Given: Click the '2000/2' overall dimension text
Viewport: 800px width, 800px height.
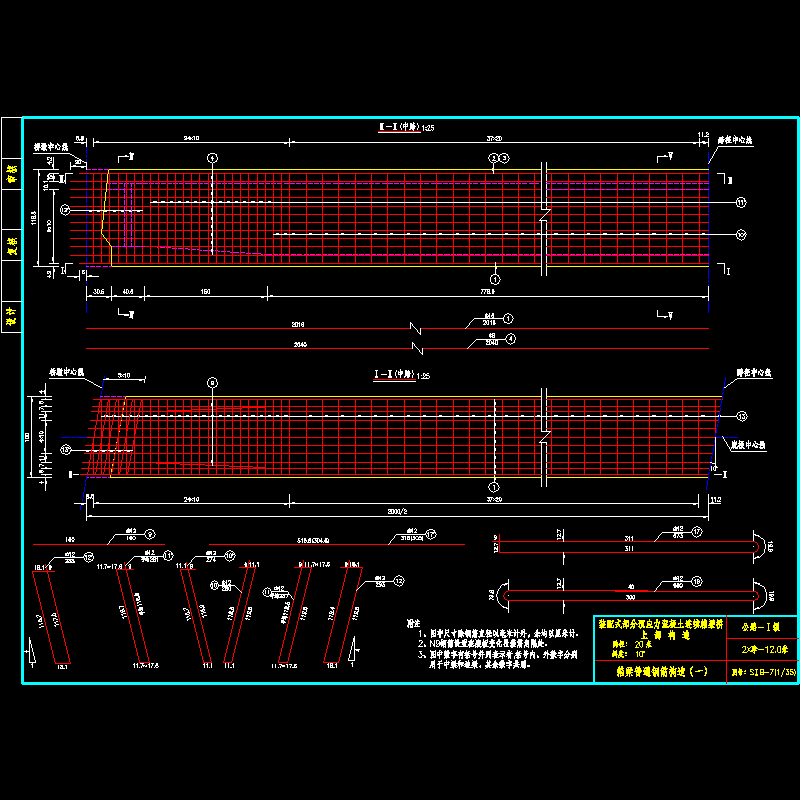Looking at the screenshot, I should coord(397,511).
